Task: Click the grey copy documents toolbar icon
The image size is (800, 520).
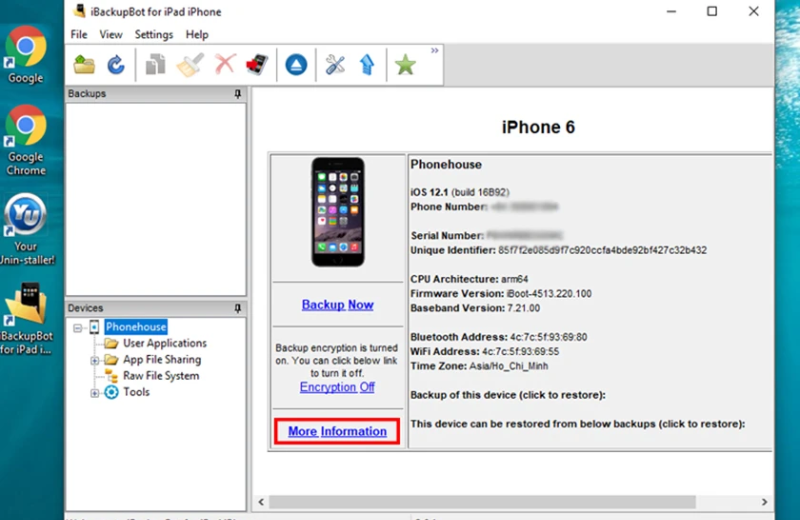Action: pyautogui.click(x=155, y=65)
